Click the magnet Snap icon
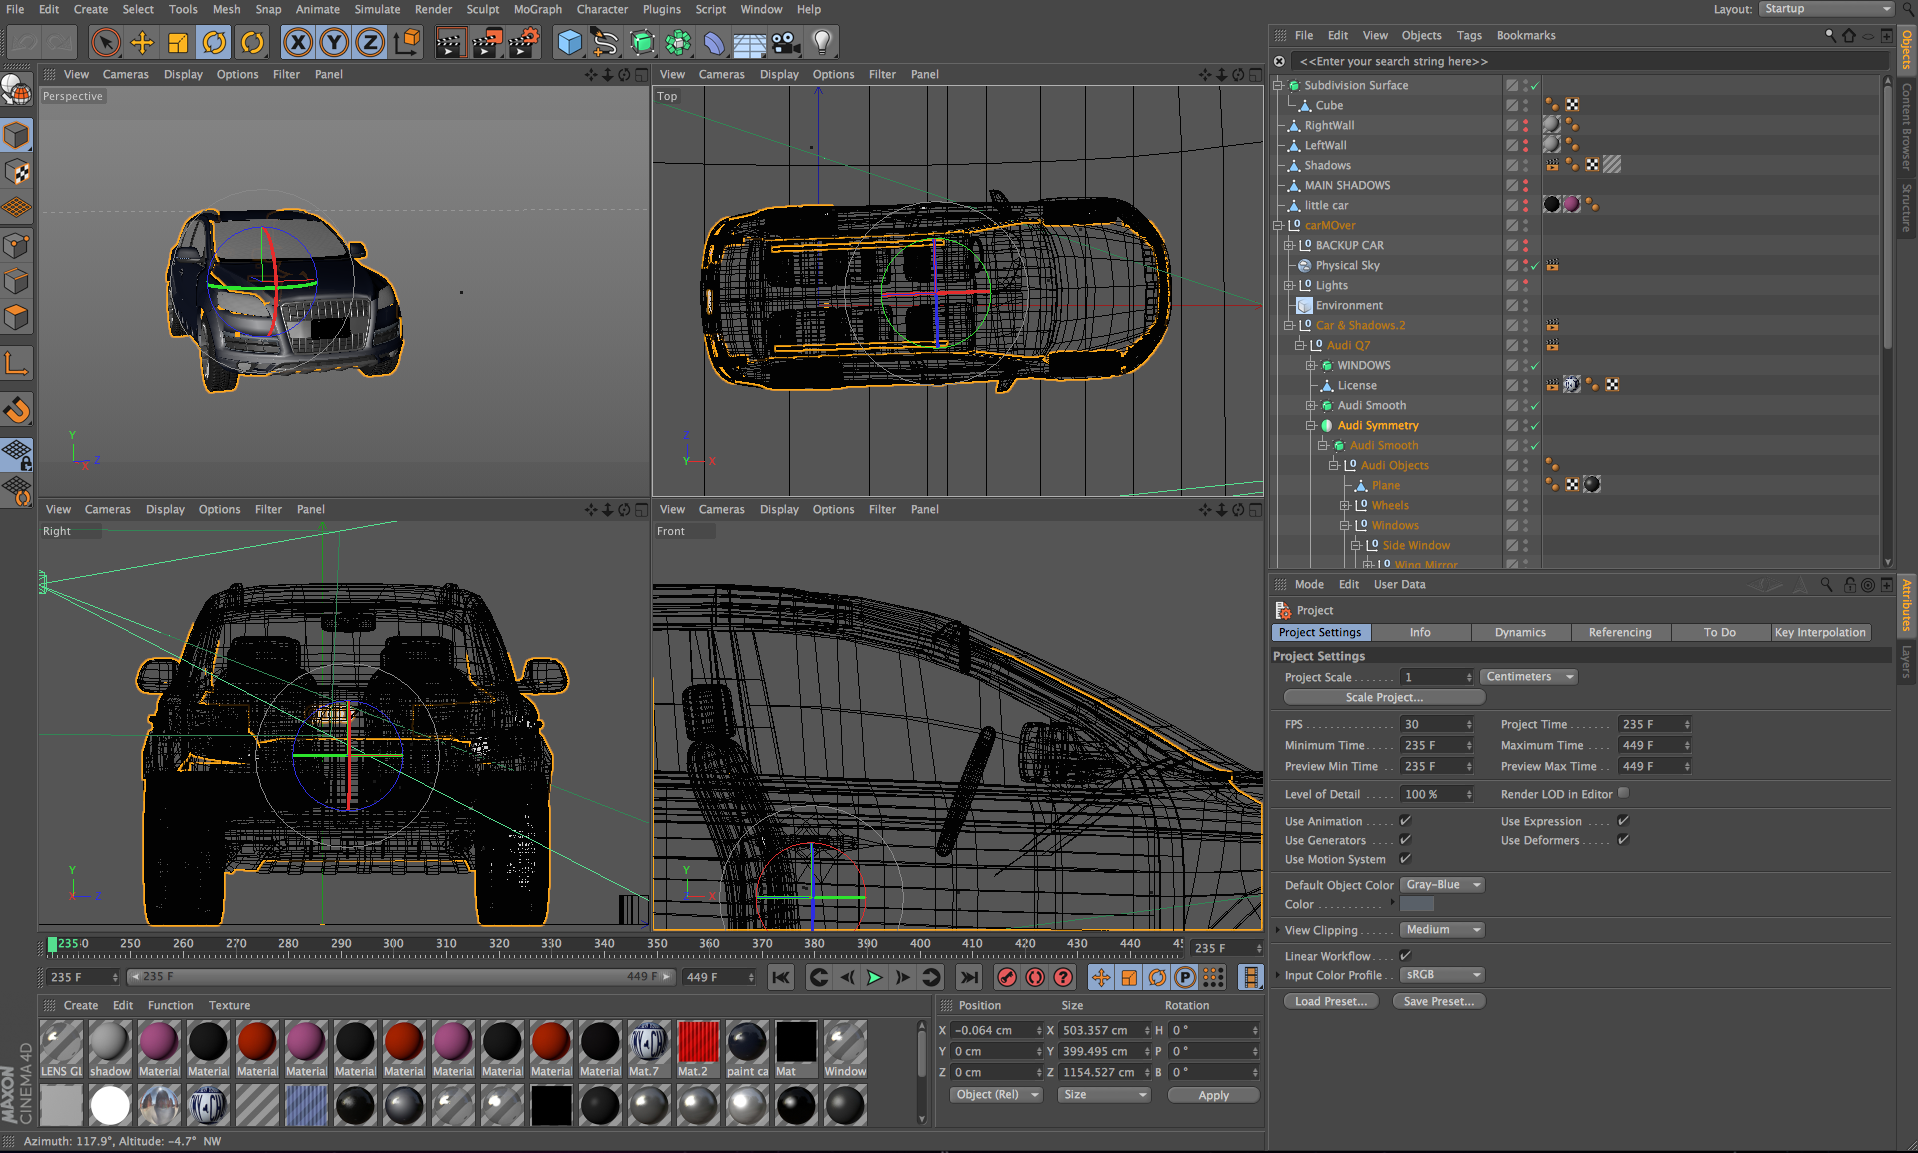Viewport: 1918px width, 1153px height. coord(17,410)
